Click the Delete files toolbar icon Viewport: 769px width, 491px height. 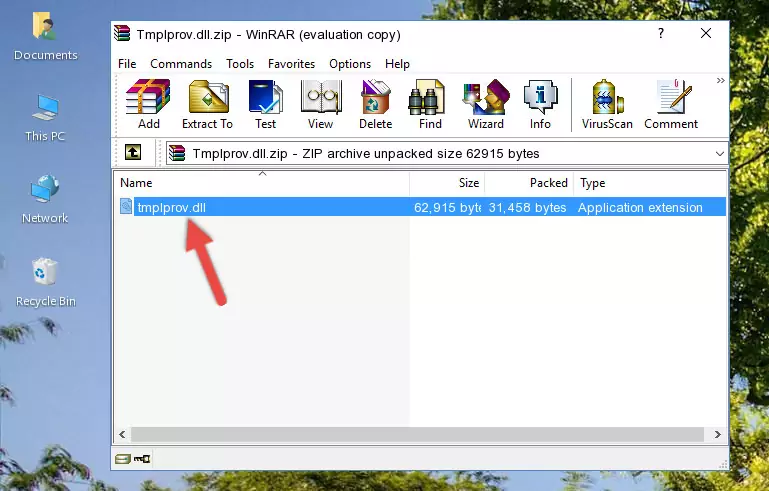[376, 104]
